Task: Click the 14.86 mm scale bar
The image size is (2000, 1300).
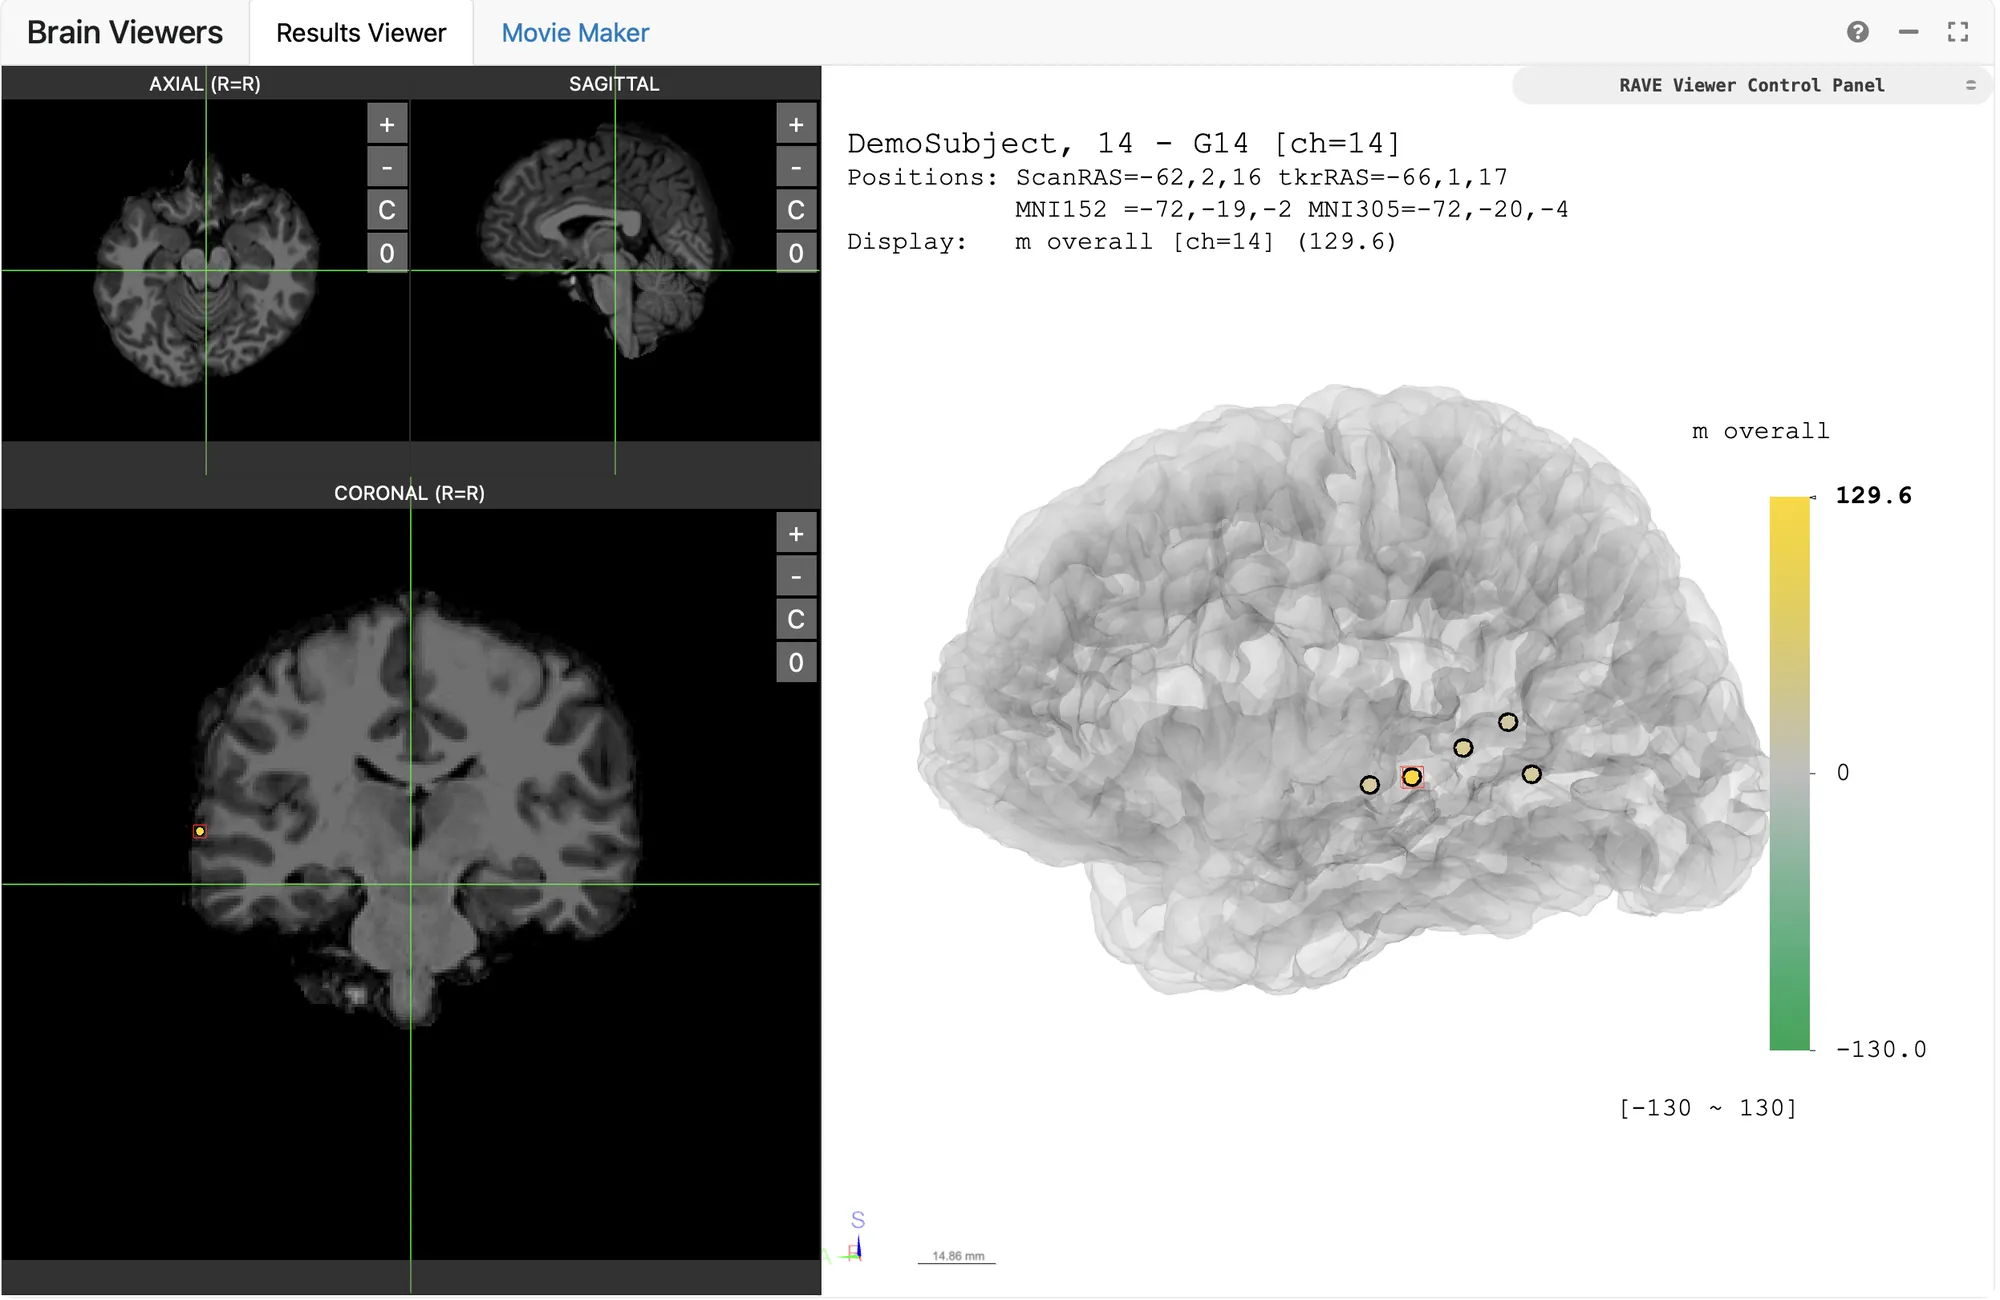Action: pos(957,1257)
